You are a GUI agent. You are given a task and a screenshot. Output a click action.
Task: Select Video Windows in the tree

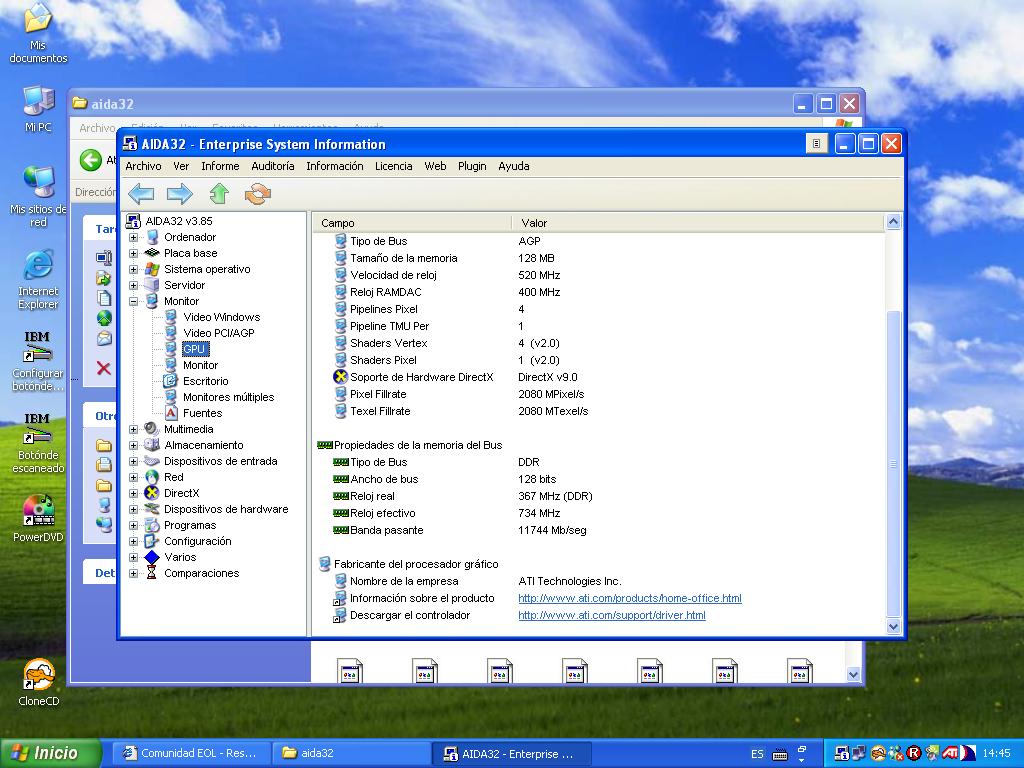click(x=221, y=317)
